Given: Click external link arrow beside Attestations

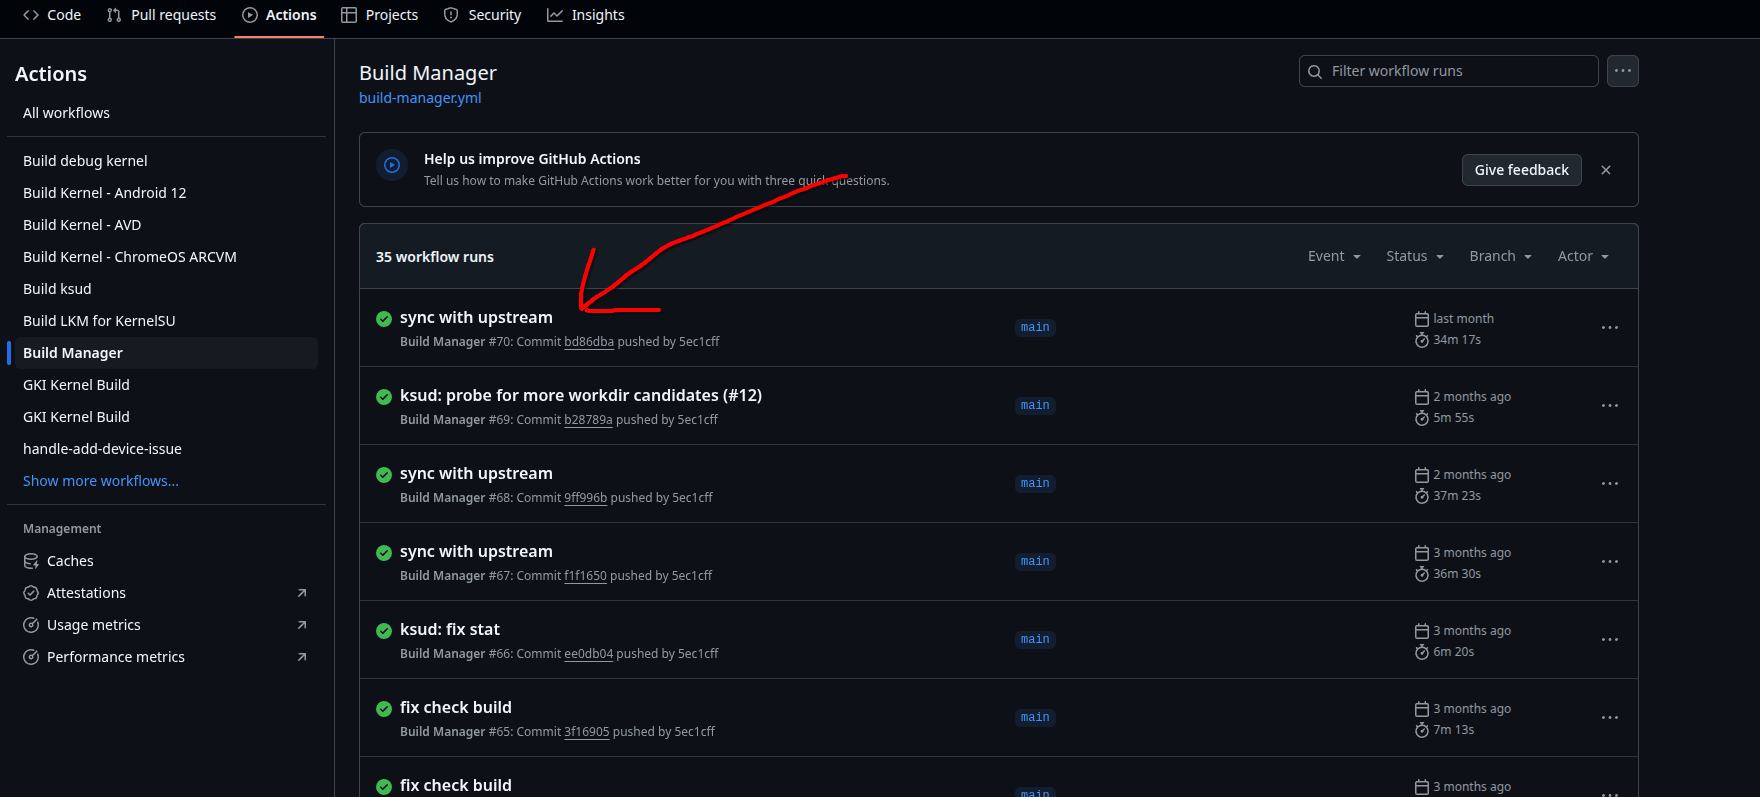Looking at the screenshot, I should [302, 593].
